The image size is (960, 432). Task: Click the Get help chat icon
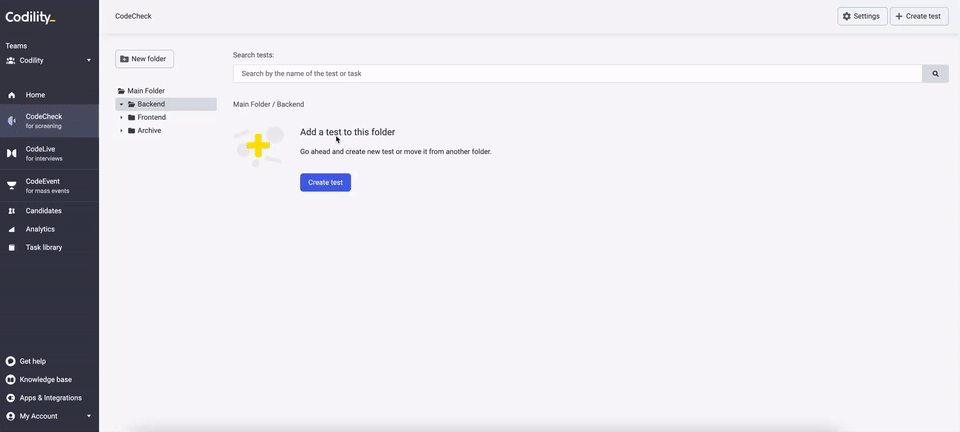coord(10,362)
